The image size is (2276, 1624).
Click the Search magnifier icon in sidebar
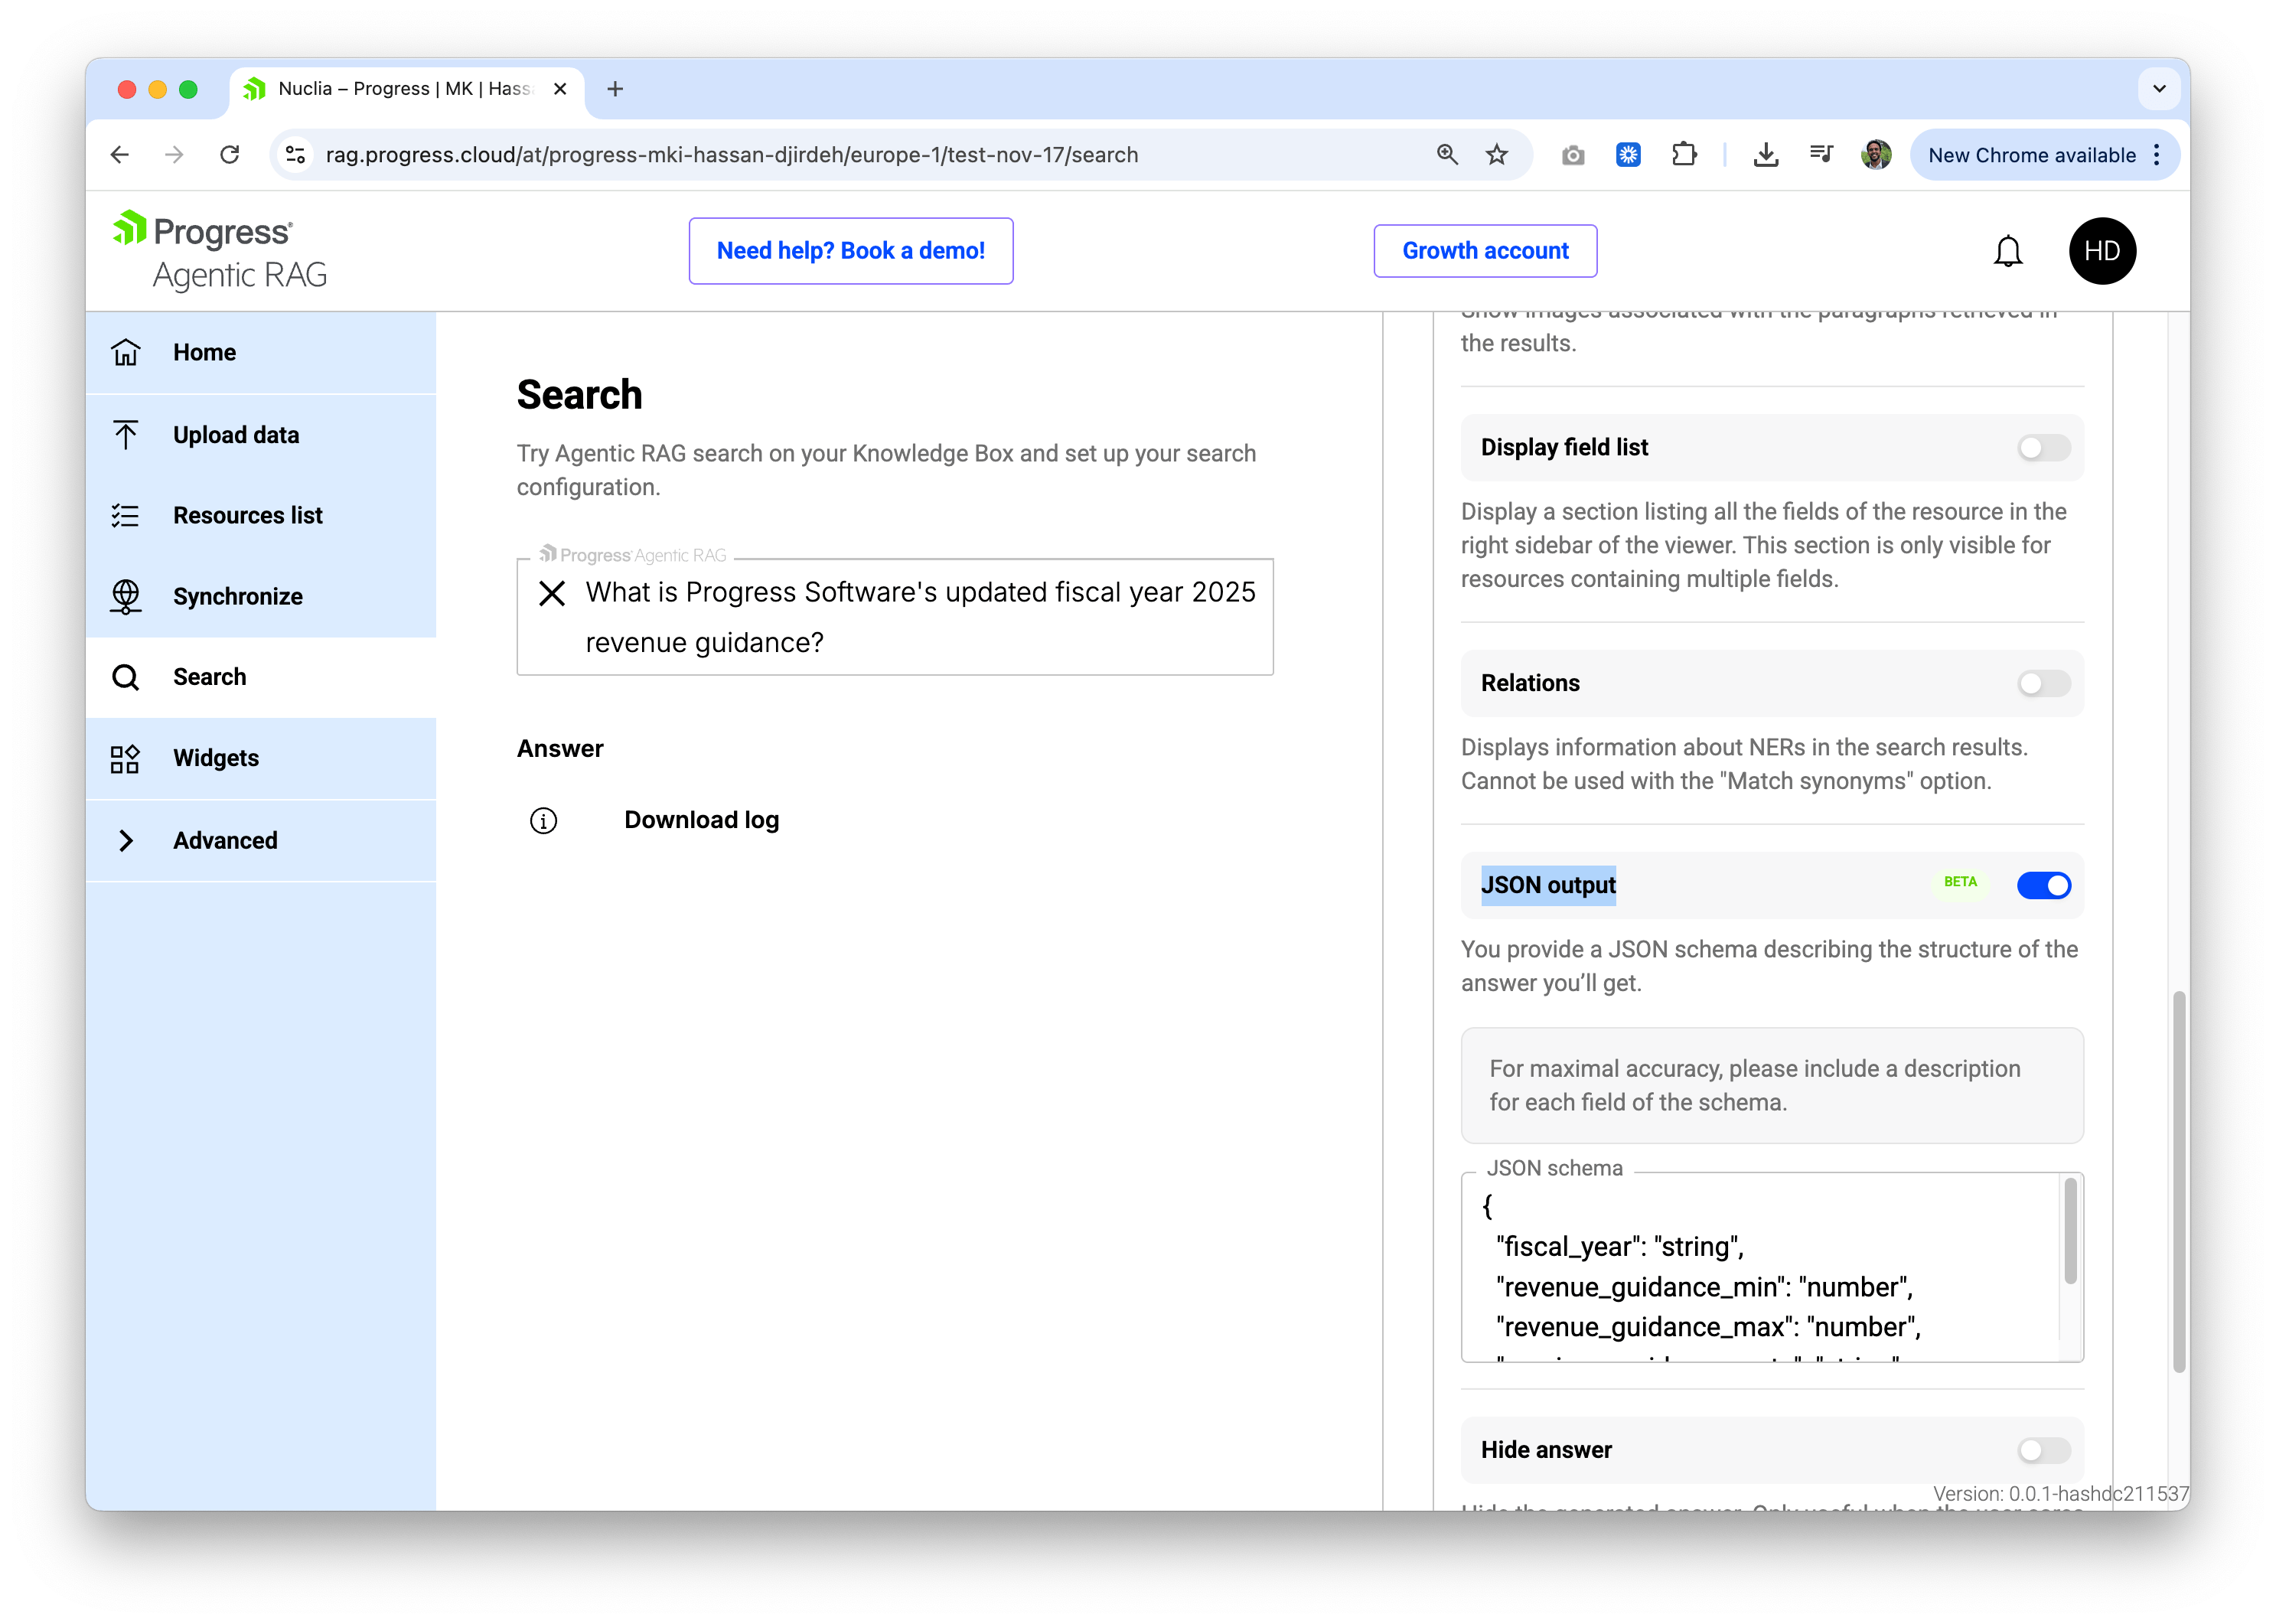click(125, 678)
